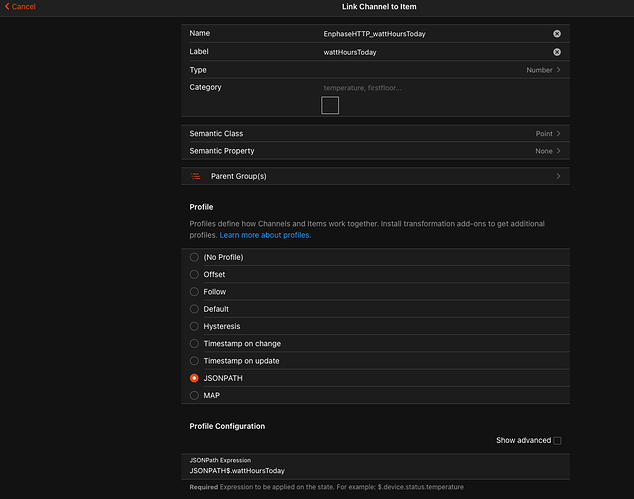Open the Type Number selector
The height and width of the screenshot is (499, 634).
coord(375,70)
